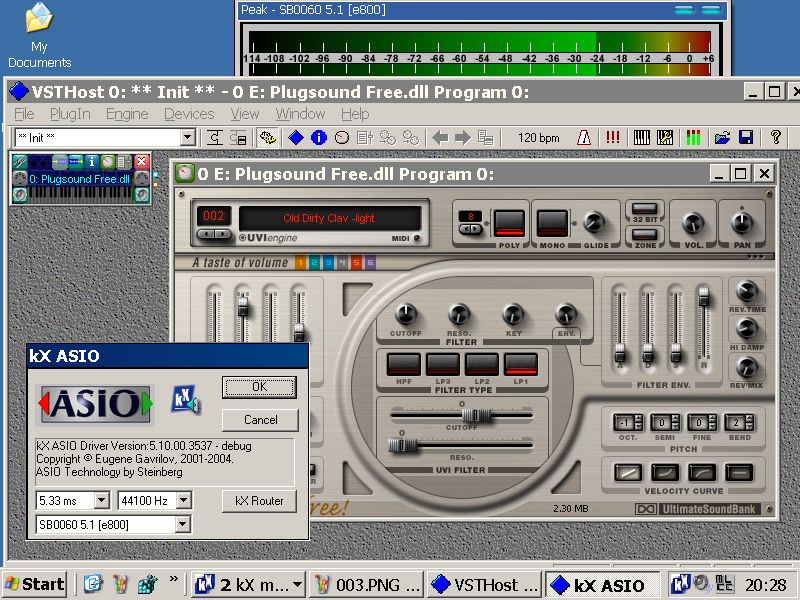
Task: Open the My Documents desktop folder
Action: coord(39,36)
